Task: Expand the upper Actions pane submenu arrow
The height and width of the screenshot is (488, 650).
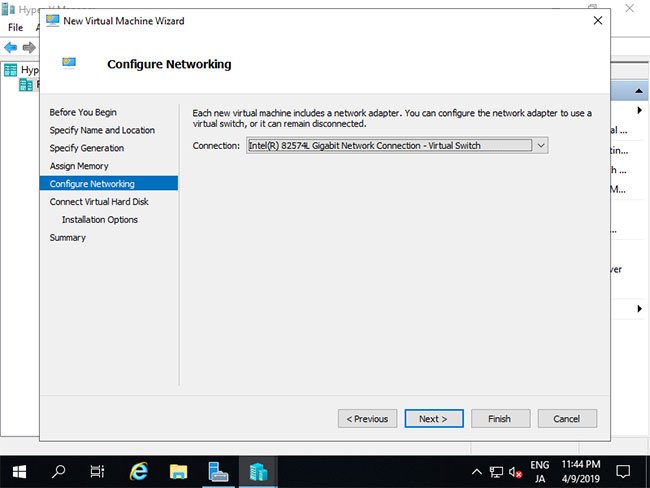Action: click(x=639, y=110)
